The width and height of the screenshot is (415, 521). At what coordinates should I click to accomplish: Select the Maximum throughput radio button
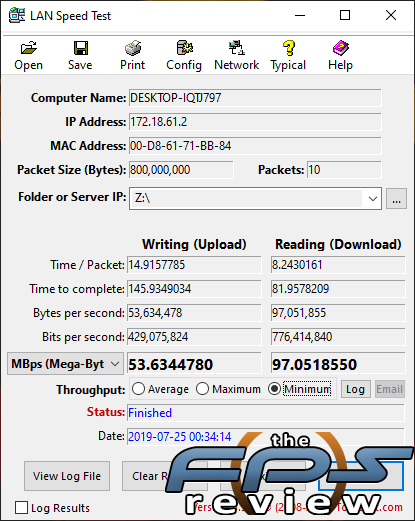(x=202, y=389)
